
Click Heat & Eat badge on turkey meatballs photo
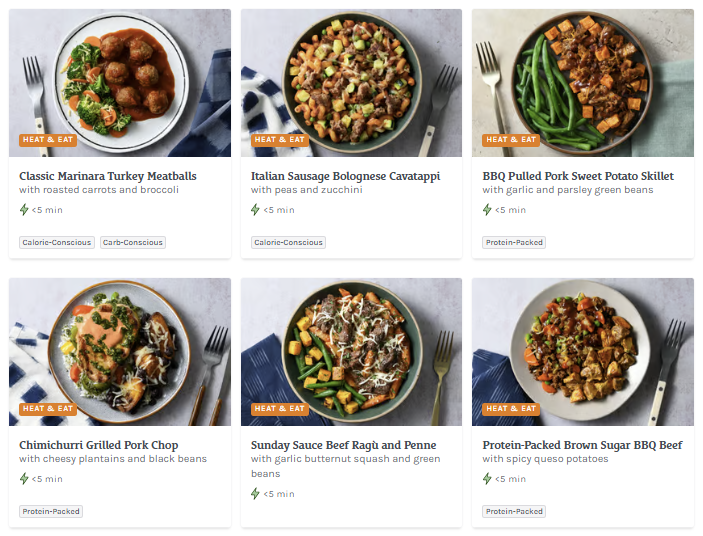[x=48, y=140]
